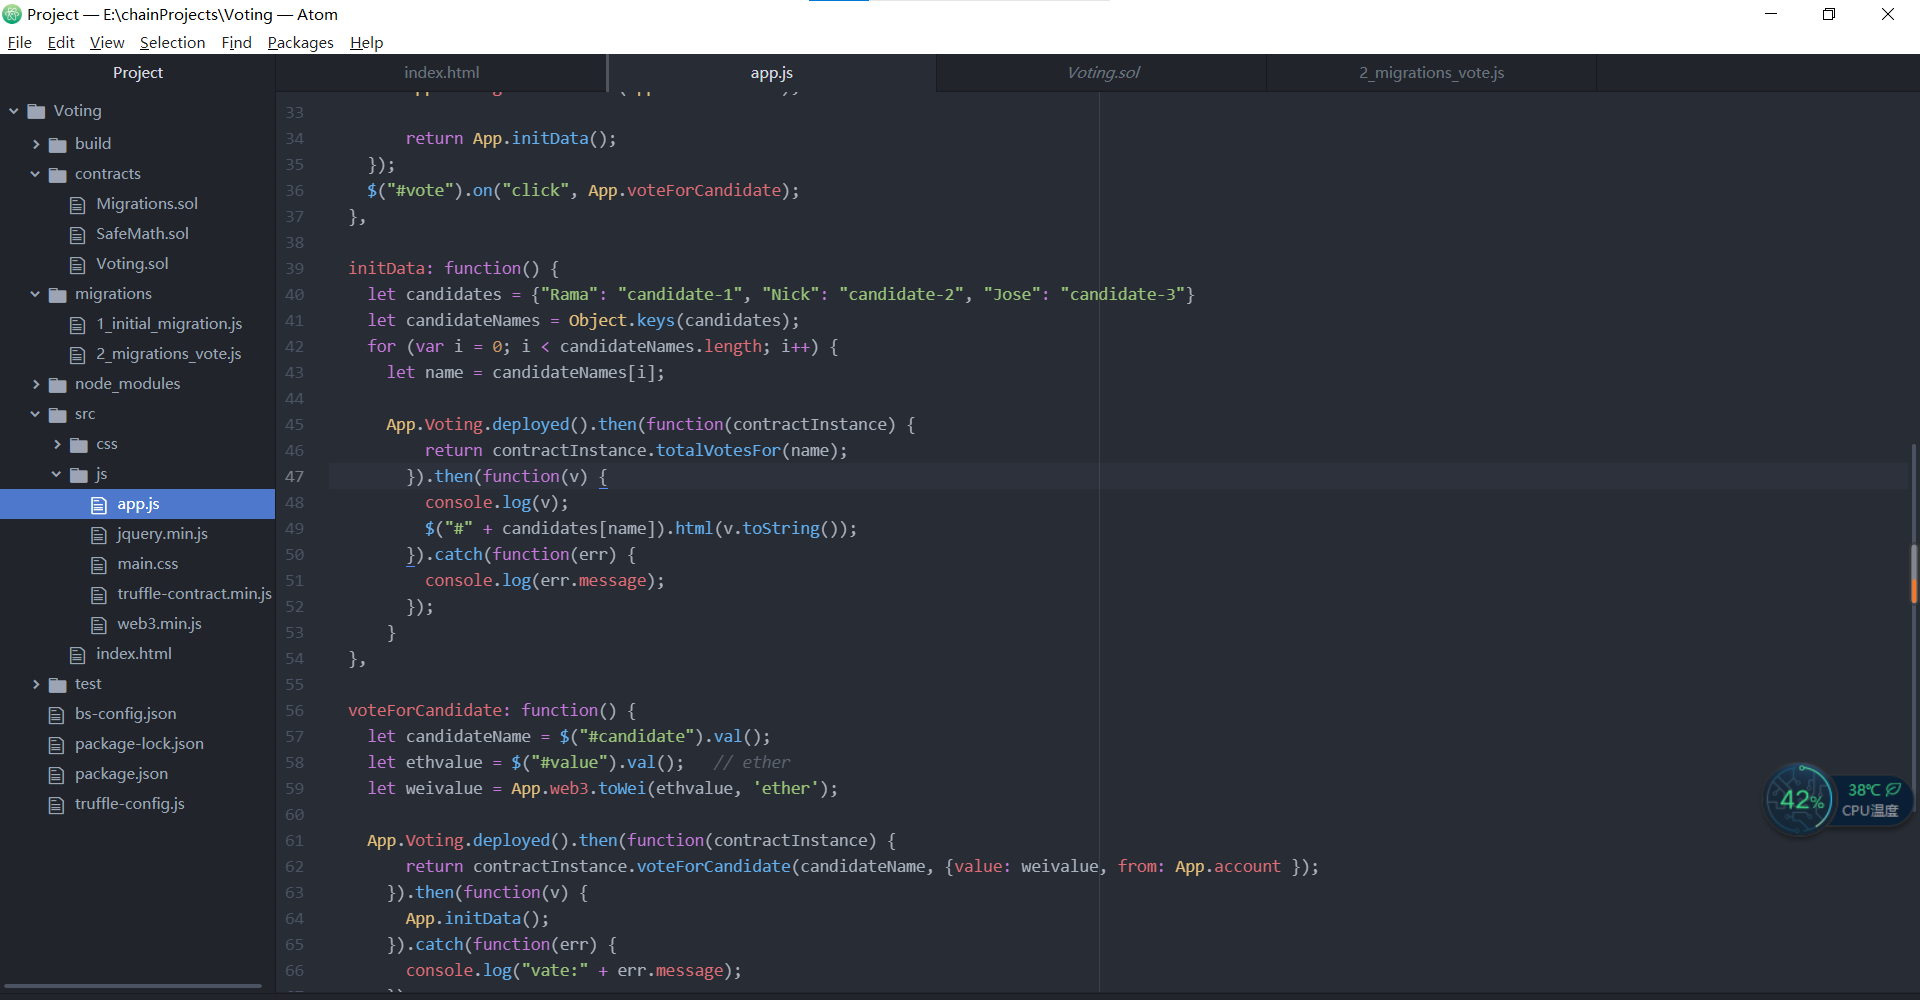Open the Edit menu
1920x1000 pixels.
(61, 42)
